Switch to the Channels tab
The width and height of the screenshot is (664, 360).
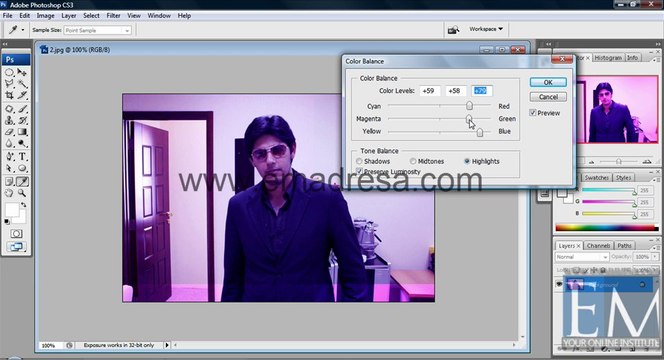[x=598, y=246]
